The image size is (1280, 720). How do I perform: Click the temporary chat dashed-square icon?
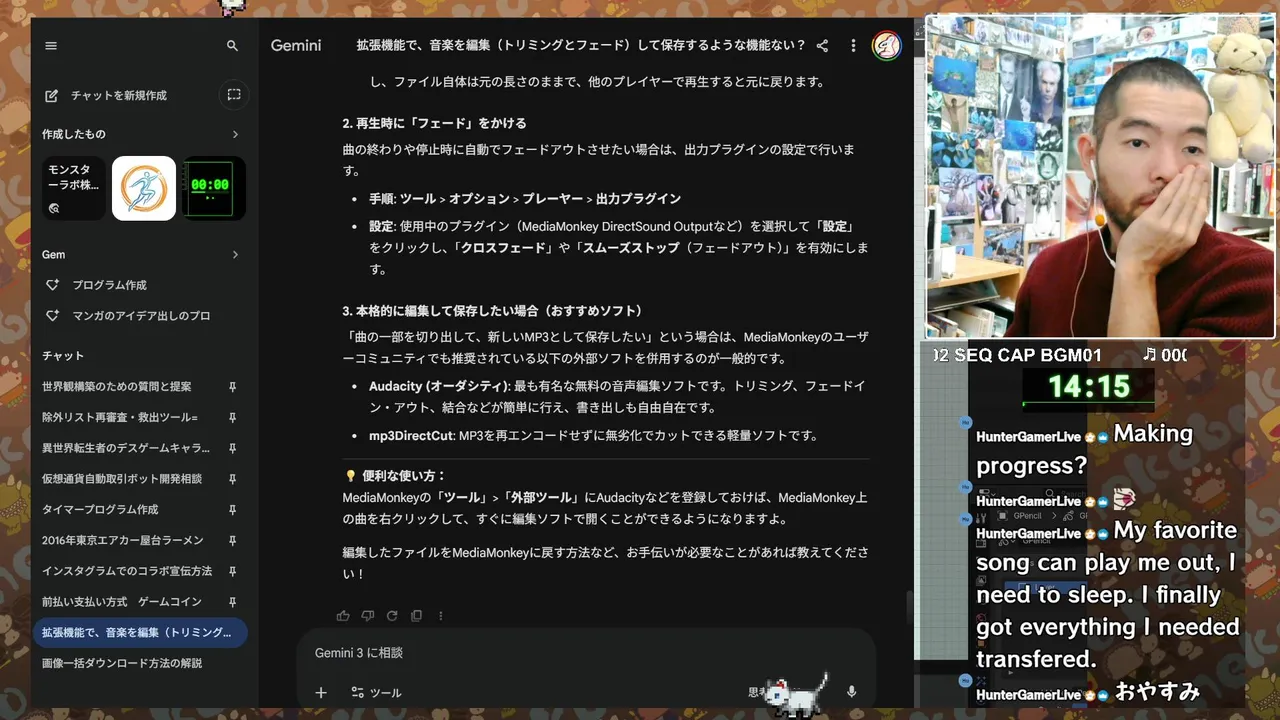pyautogui.click(x=234, y=95)
